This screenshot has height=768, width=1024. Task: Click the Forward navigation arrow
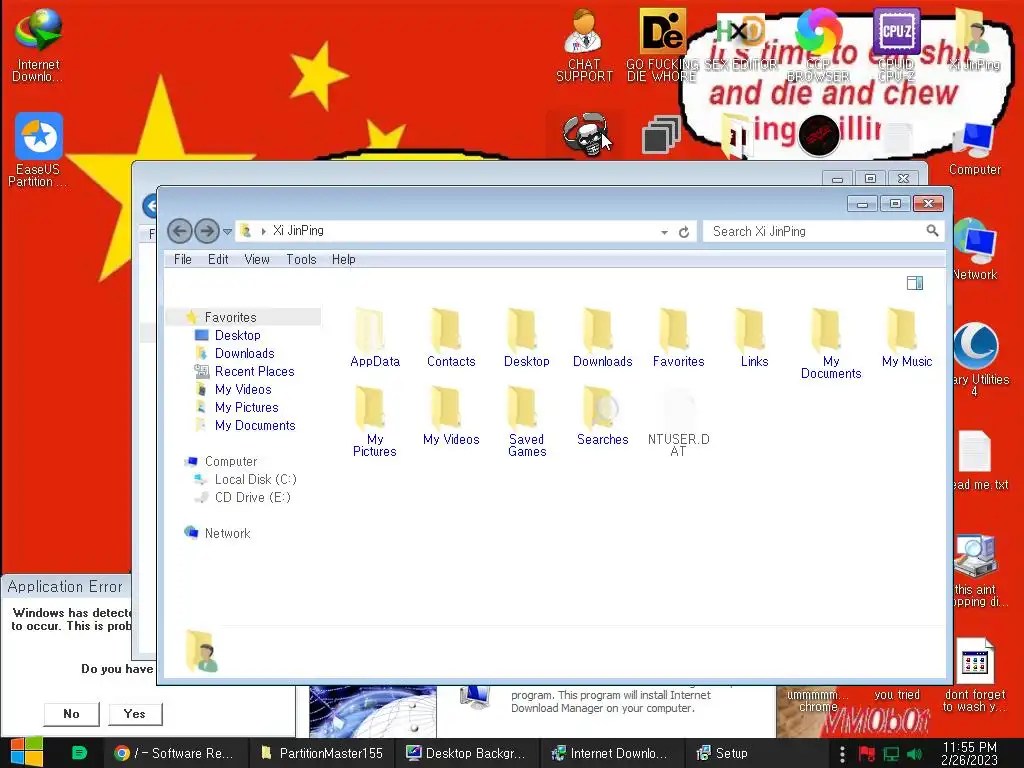[207, 231]
